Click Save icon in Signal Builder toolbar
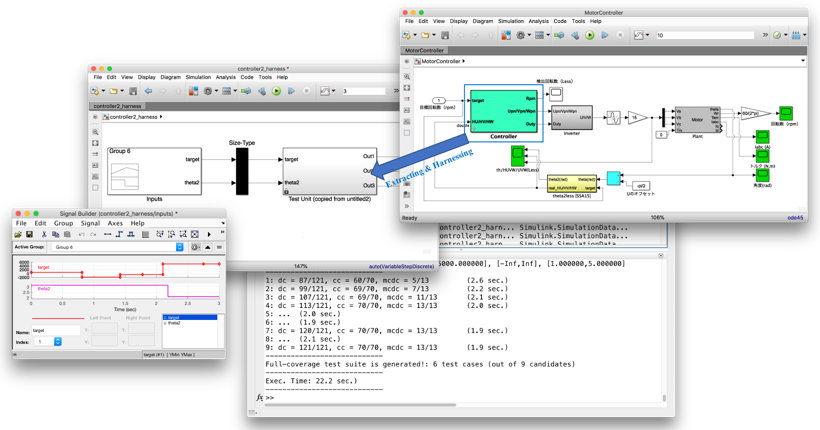Screen dimensions: 820x430 29,234
